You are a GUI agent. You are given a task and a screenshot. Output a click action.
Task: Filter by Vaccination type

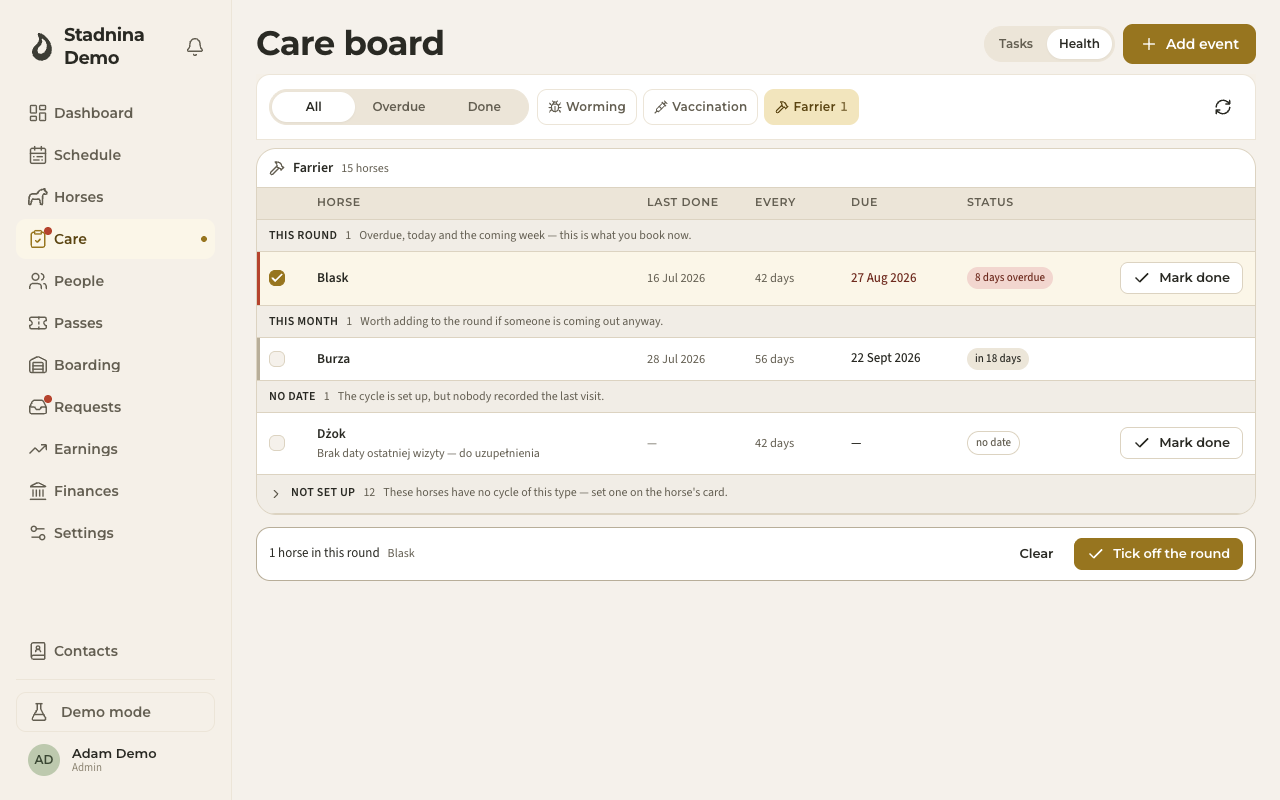click(x=700, y=107)
